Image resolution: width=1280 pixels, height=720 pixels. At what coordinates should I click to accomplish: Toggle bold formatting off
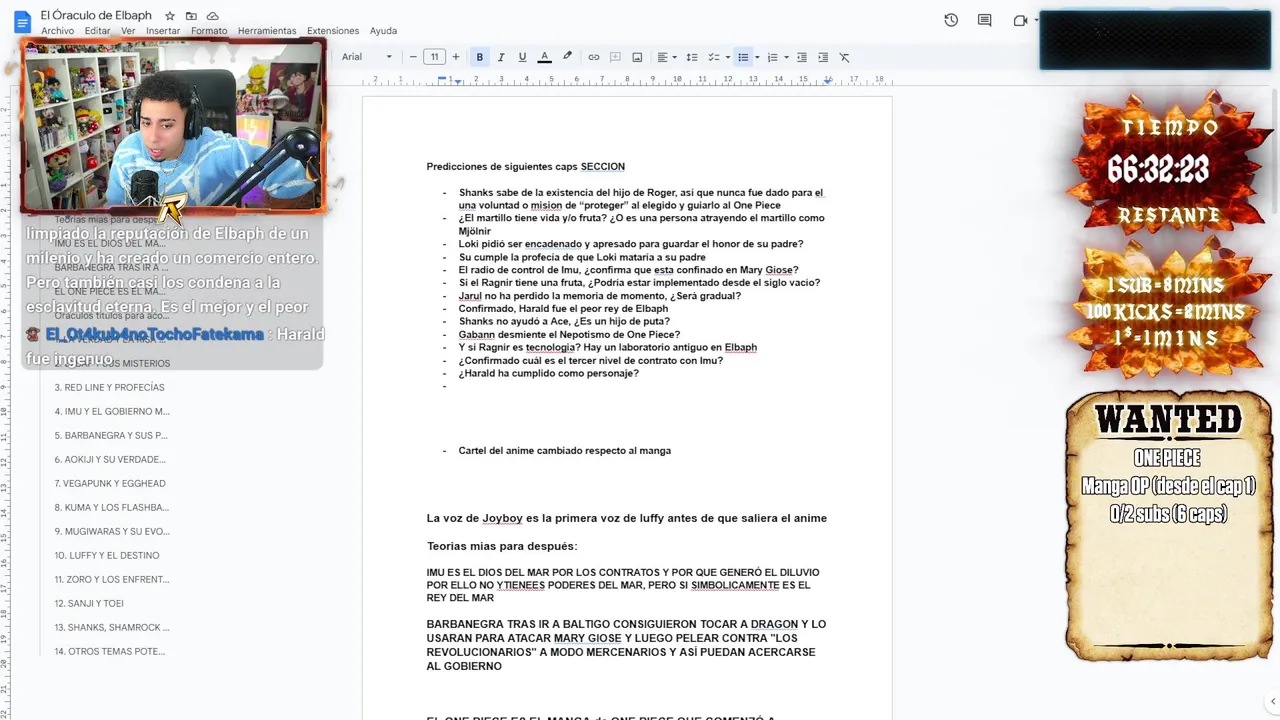[x=479, y=57]
